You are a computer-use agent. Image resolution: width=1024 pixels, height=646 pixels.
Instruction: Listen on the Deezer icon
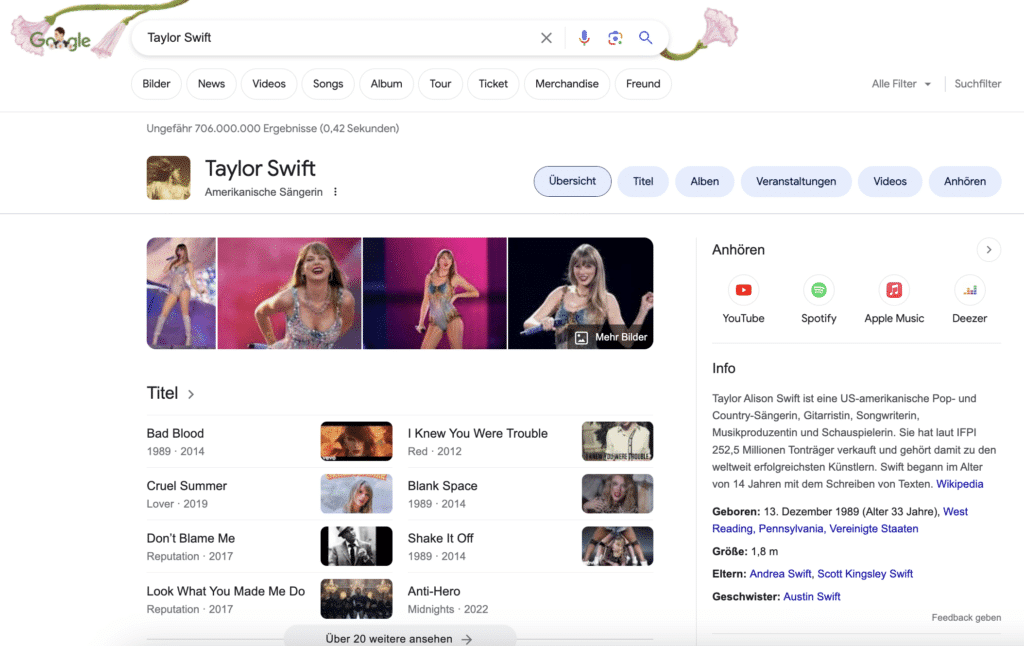[x=970, y=290]
